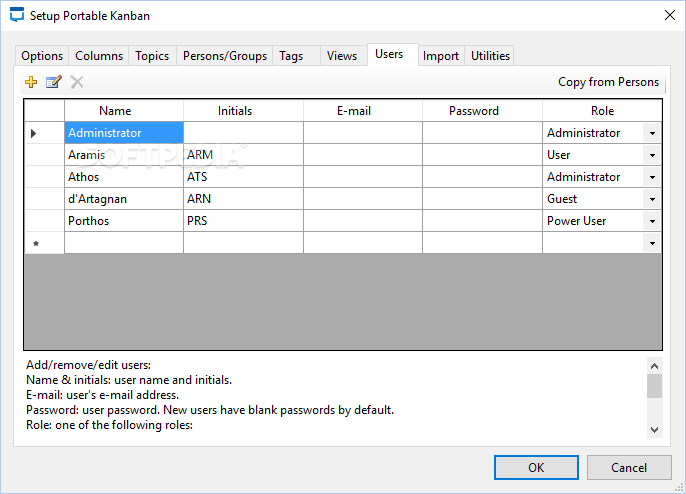
Task: Click the Role column header
Action: (x=602, y=111)
